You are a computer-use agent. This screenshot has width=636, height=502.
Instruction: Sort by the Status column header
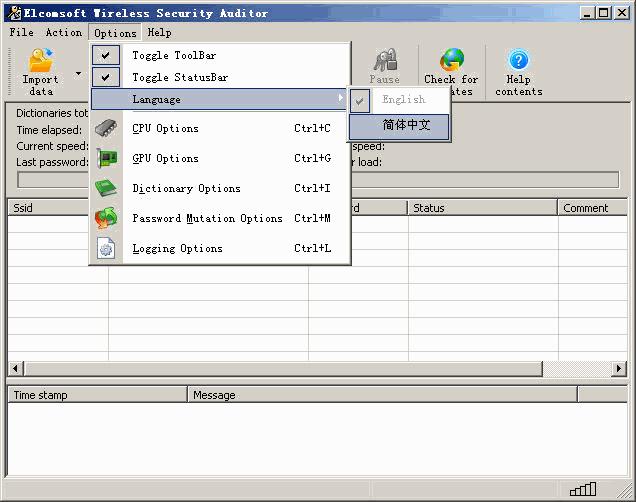[x=482, y=208]
